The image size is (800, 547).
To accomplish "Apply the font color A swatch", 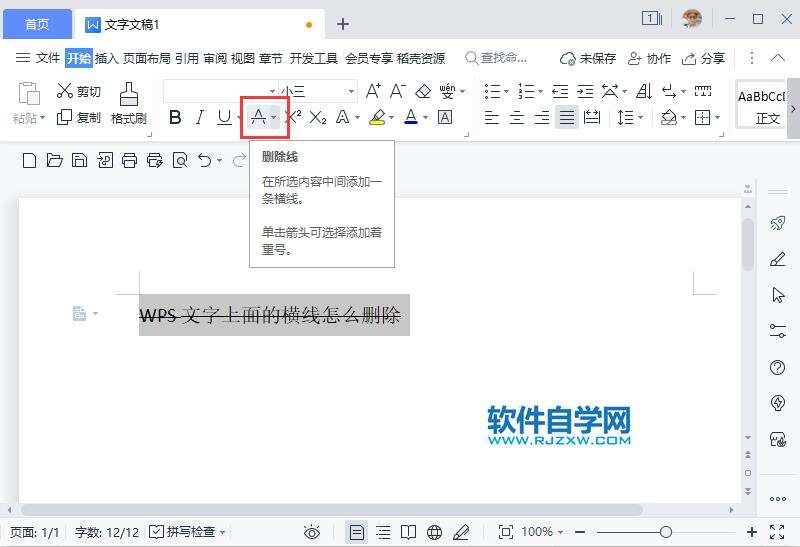I will point(411,118).
